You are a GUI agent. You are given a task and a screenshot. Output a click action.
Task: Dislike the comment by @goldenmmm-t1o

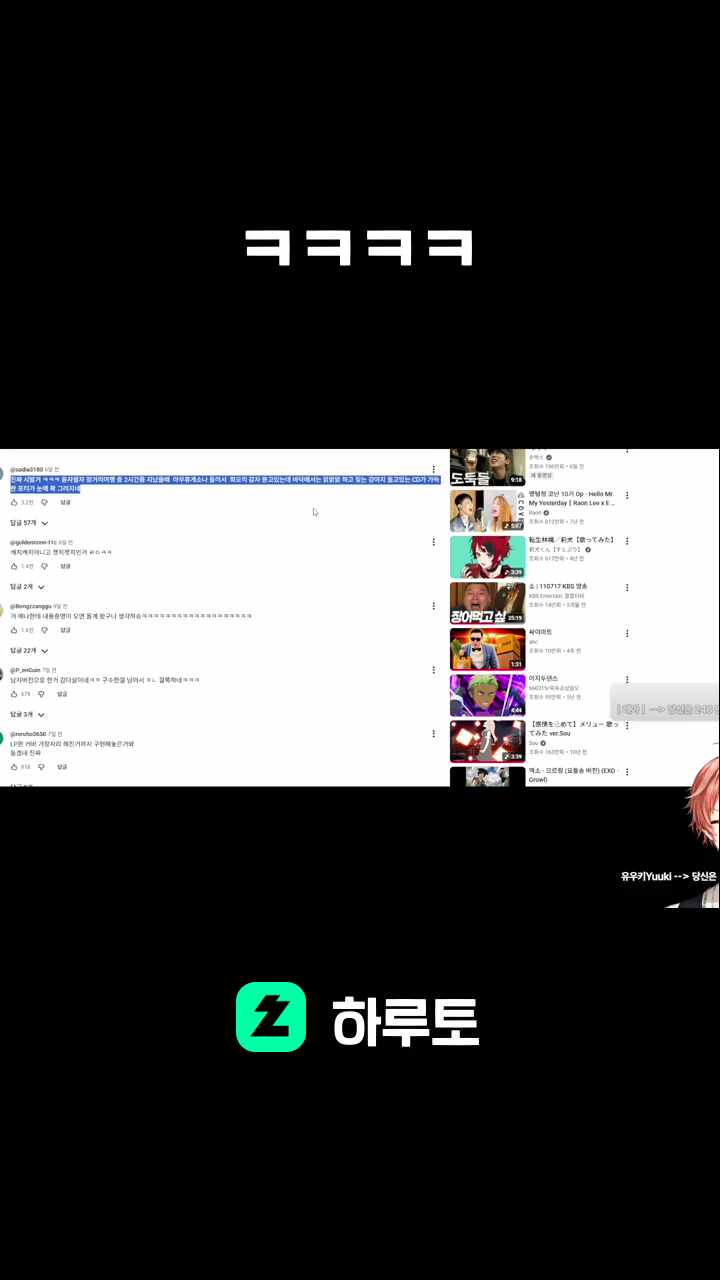[x=44, y=566]
